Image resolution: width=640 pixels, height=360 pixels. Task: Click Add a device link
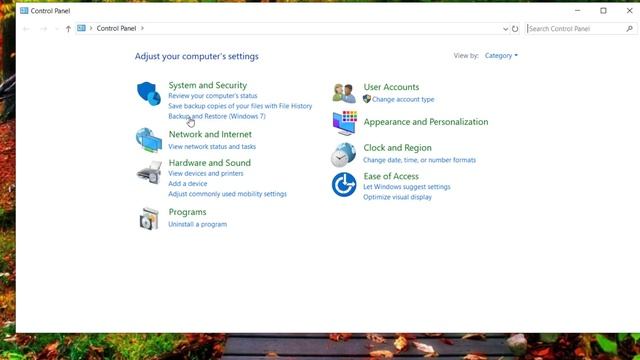click(x=188, y=183)
